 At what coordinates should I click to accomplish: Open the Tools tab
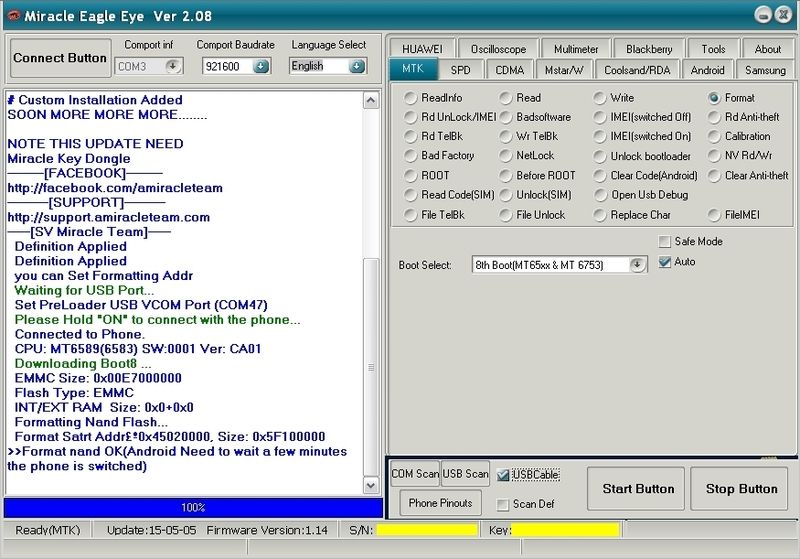tap(713, 49)
